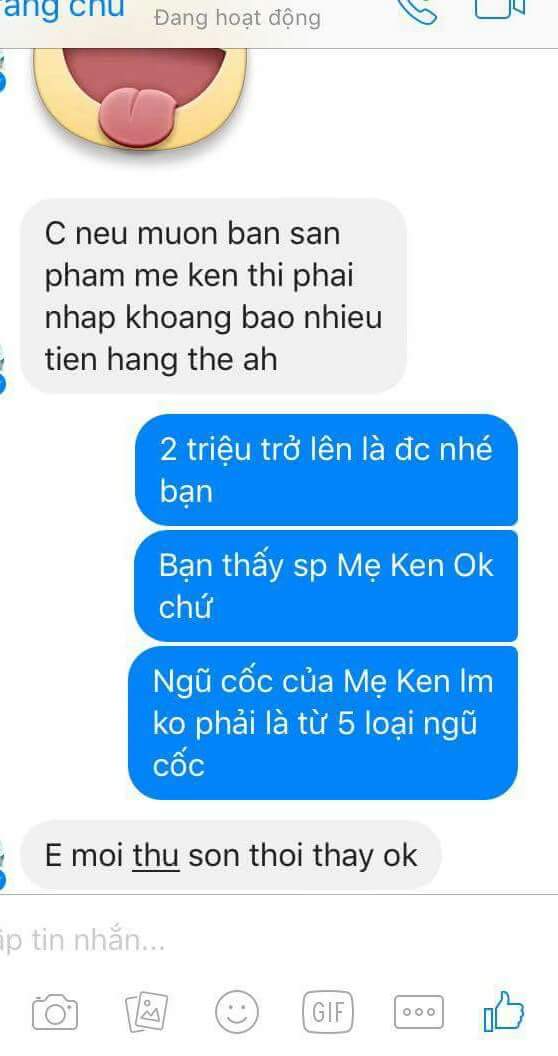Tap sender avatar beside 'tien hang the ah'

pyautogui.click(x=3, y=370)
